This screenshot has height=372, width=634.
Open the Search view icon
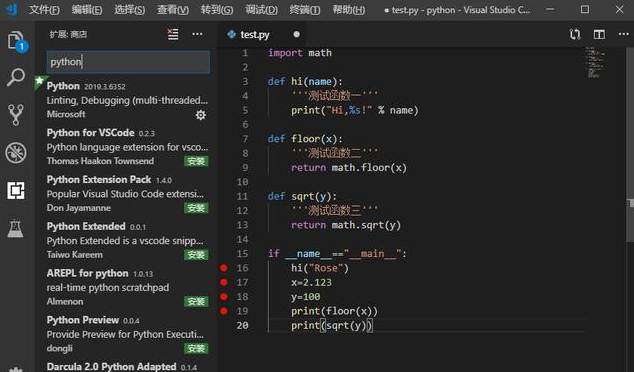[x=16, y=78]
